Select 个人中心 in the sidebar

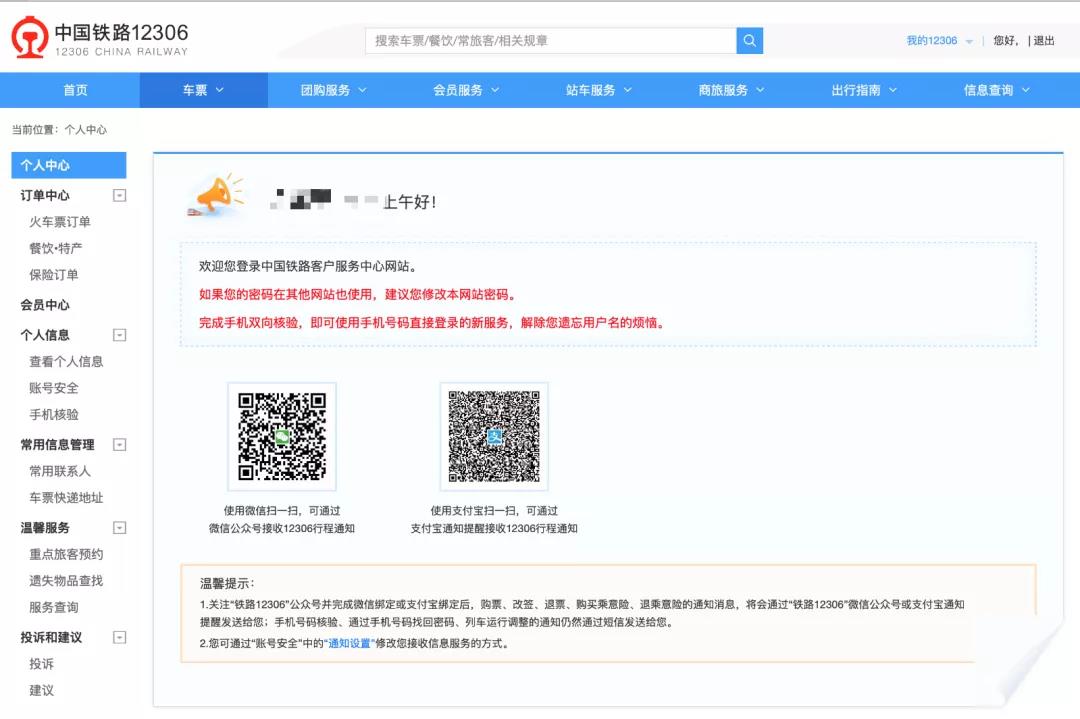[69, 165]
